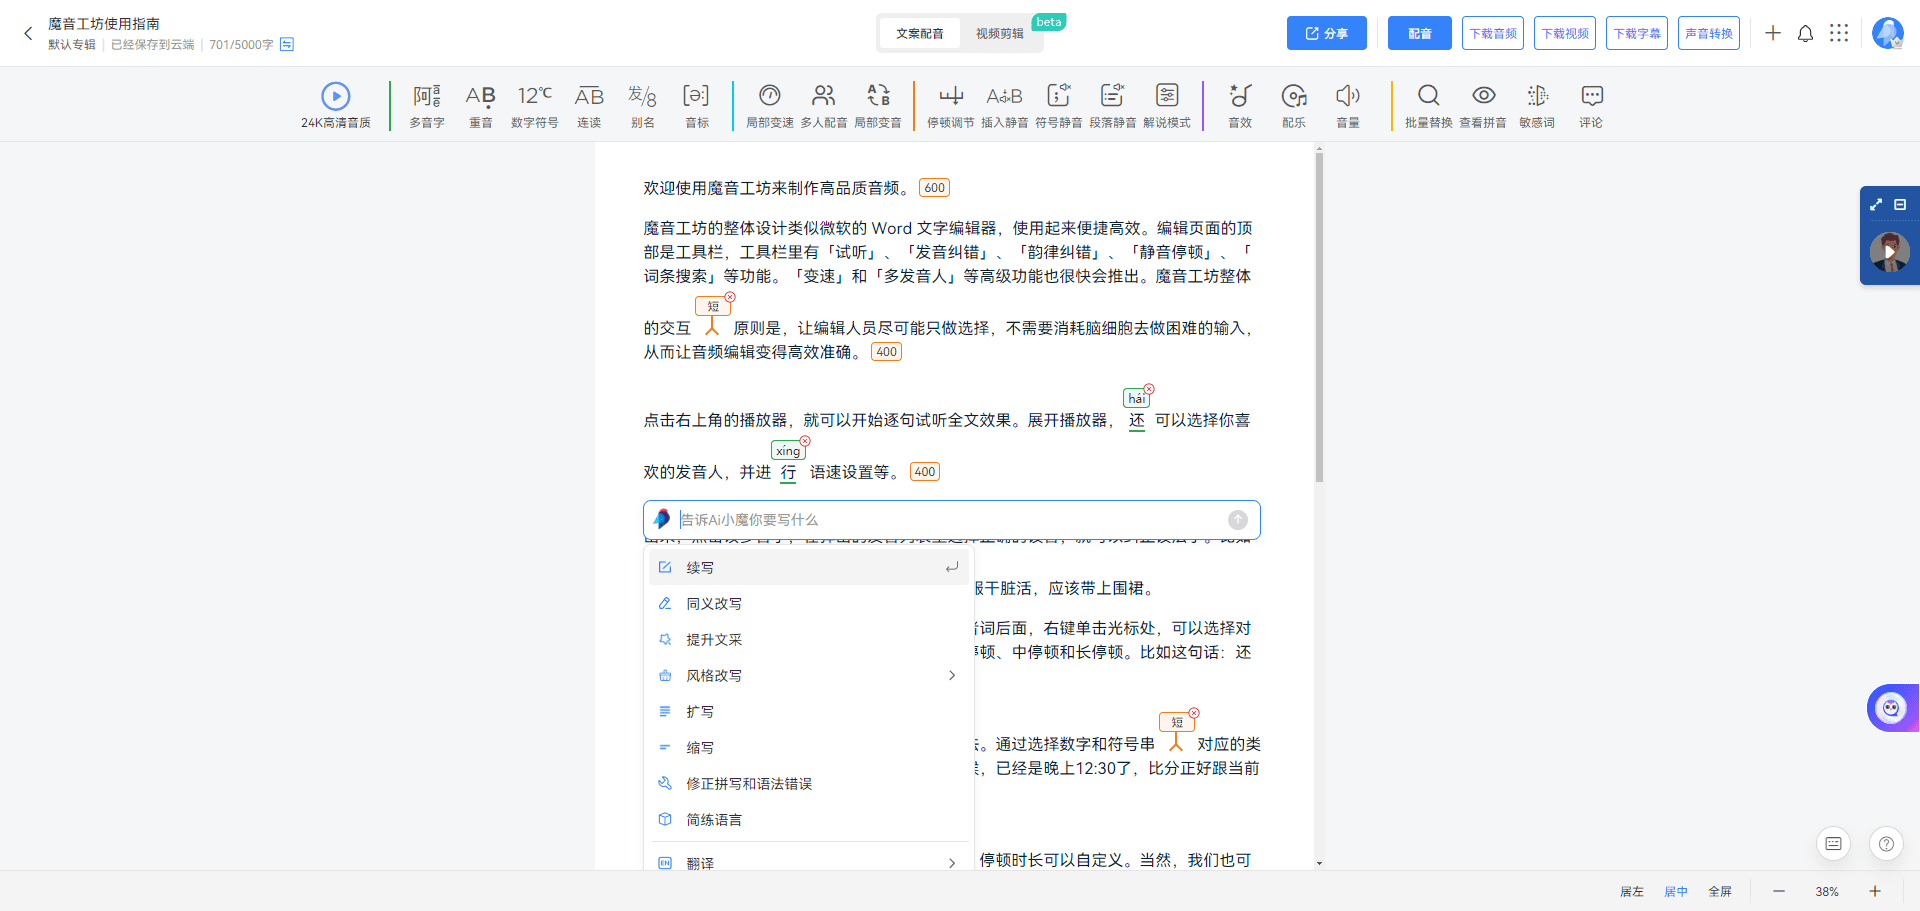1920x911 pixels.
Task: Open the user avatar menu
Action: (x=1888, y=33)
